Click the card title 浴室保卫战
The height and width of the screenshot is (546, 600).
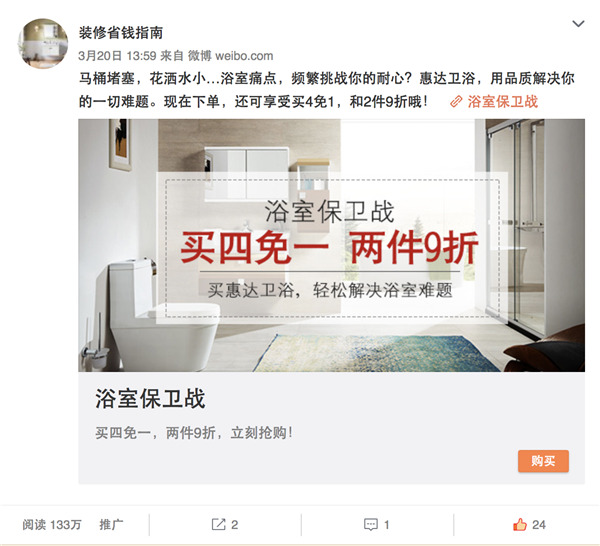(x=150, y=399)
